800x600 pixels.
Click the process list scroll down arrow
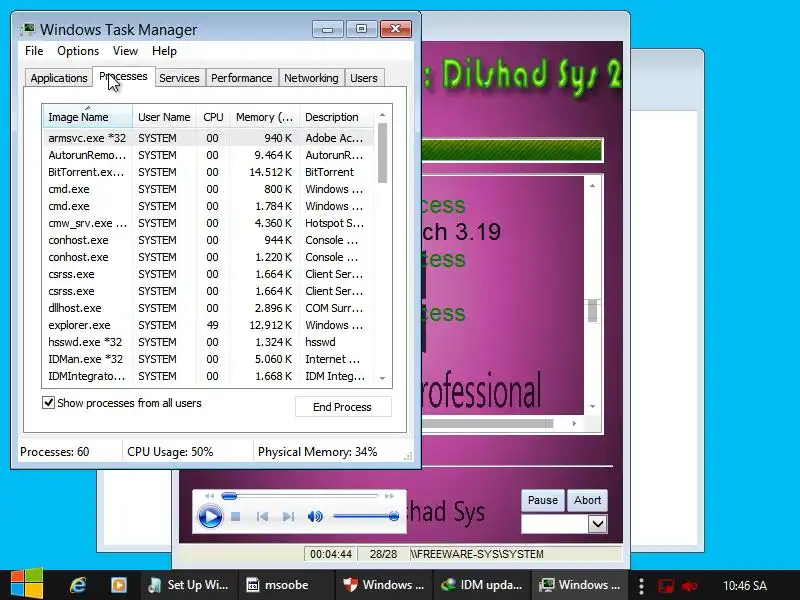(x=382, y=378)
